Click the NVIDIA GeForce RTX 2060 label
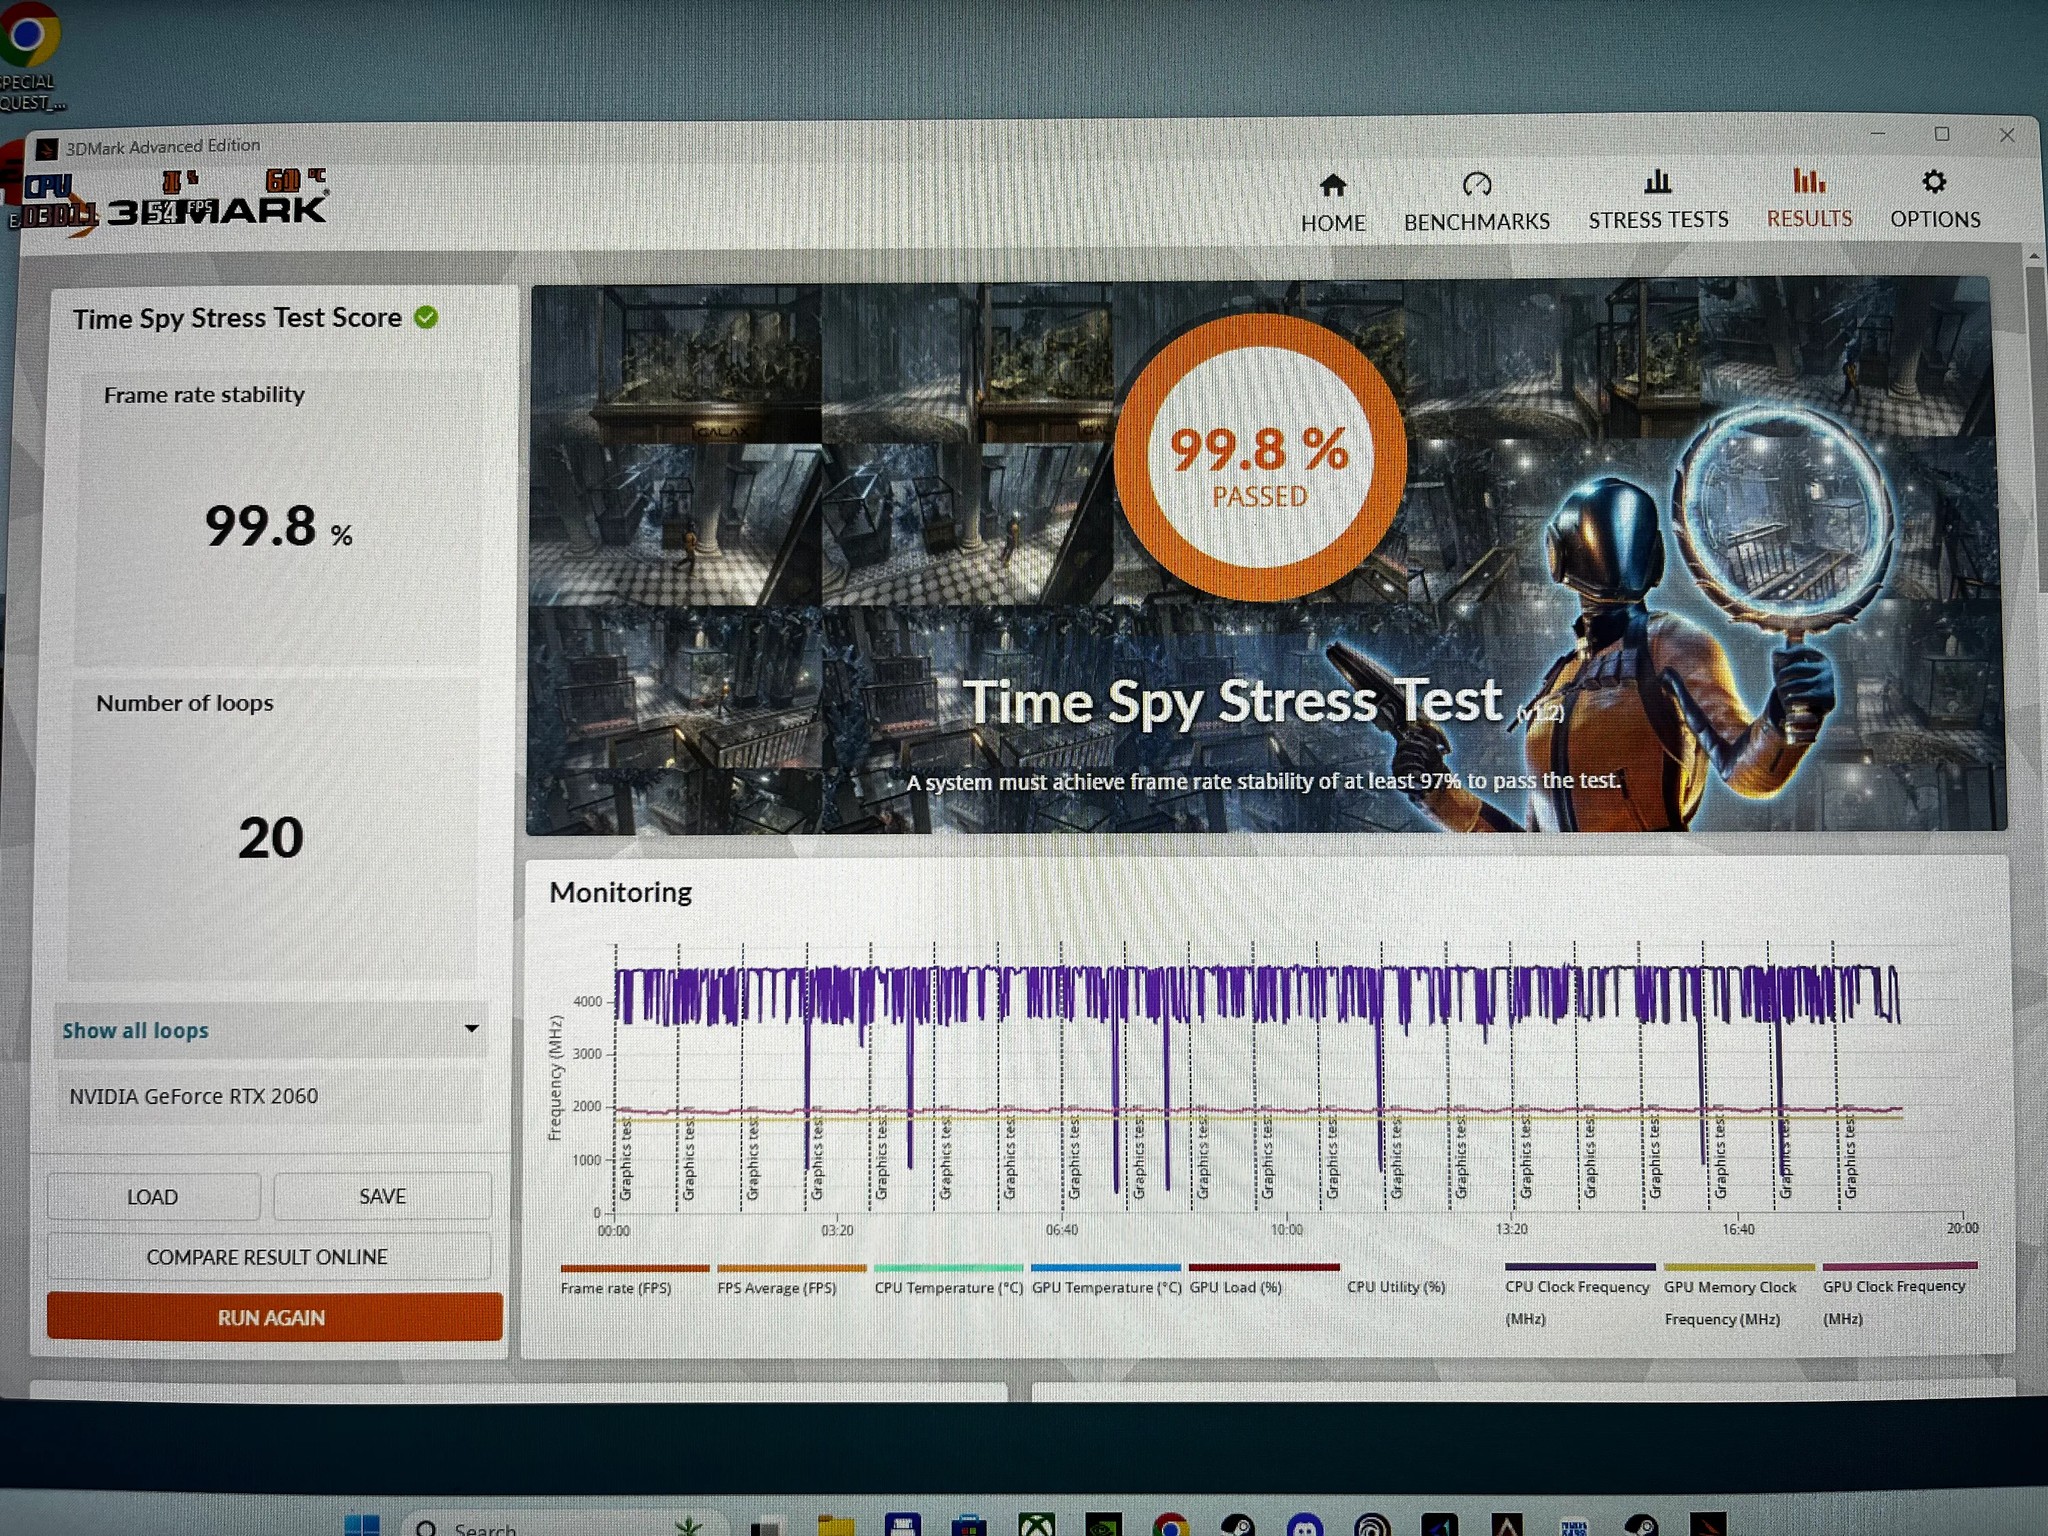 194,1096
